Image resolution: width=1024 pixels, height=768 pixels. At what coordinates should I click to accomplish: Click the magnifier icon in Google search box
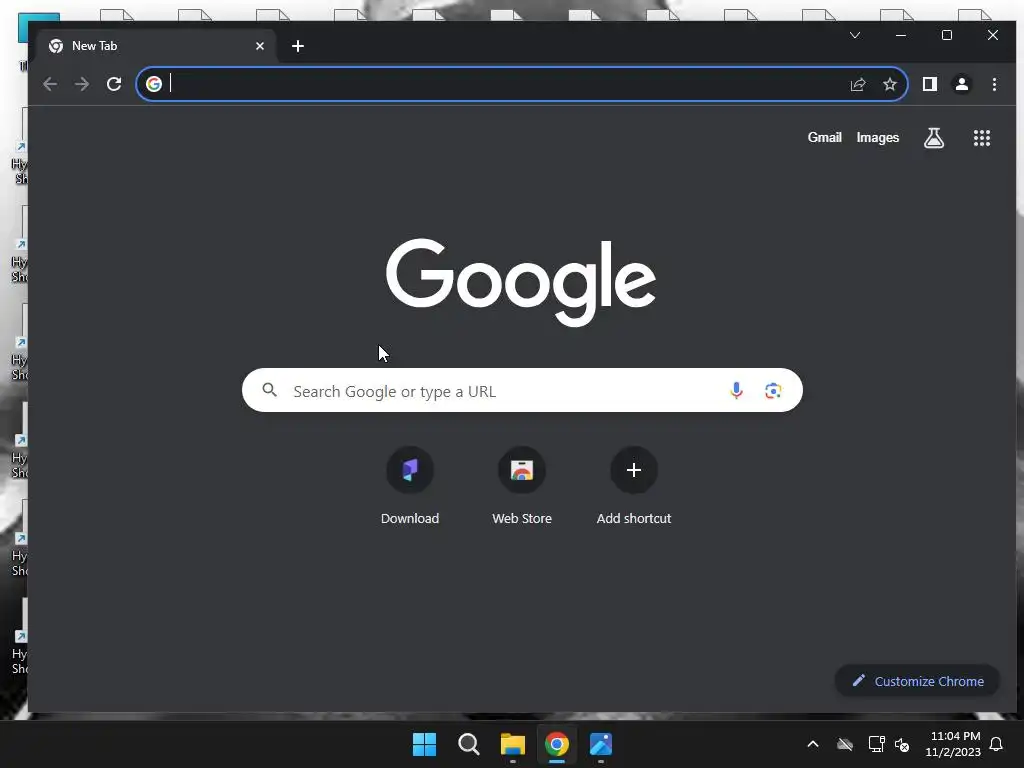(269, 390)
